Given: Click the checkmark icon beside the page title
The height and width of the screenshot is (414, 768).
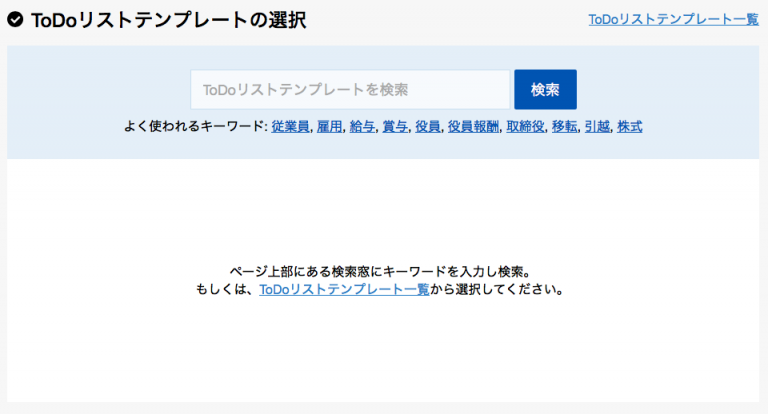Looking at the screenshot, I should tap(15, 19).
